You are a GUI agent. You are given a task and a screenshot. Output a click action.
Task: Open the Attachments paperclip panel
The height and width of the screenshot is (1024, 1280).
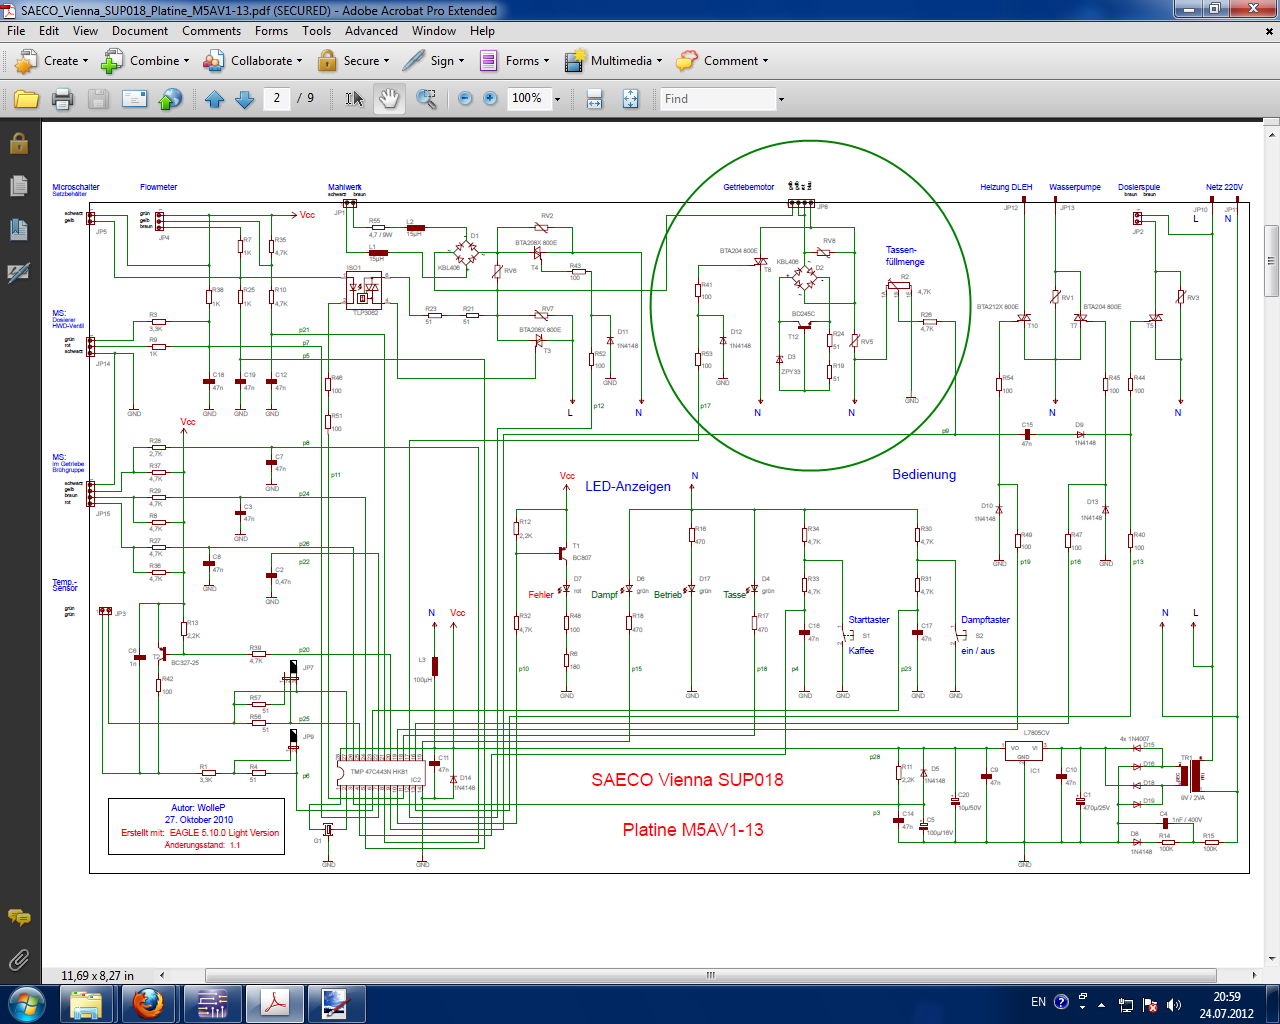19,960
